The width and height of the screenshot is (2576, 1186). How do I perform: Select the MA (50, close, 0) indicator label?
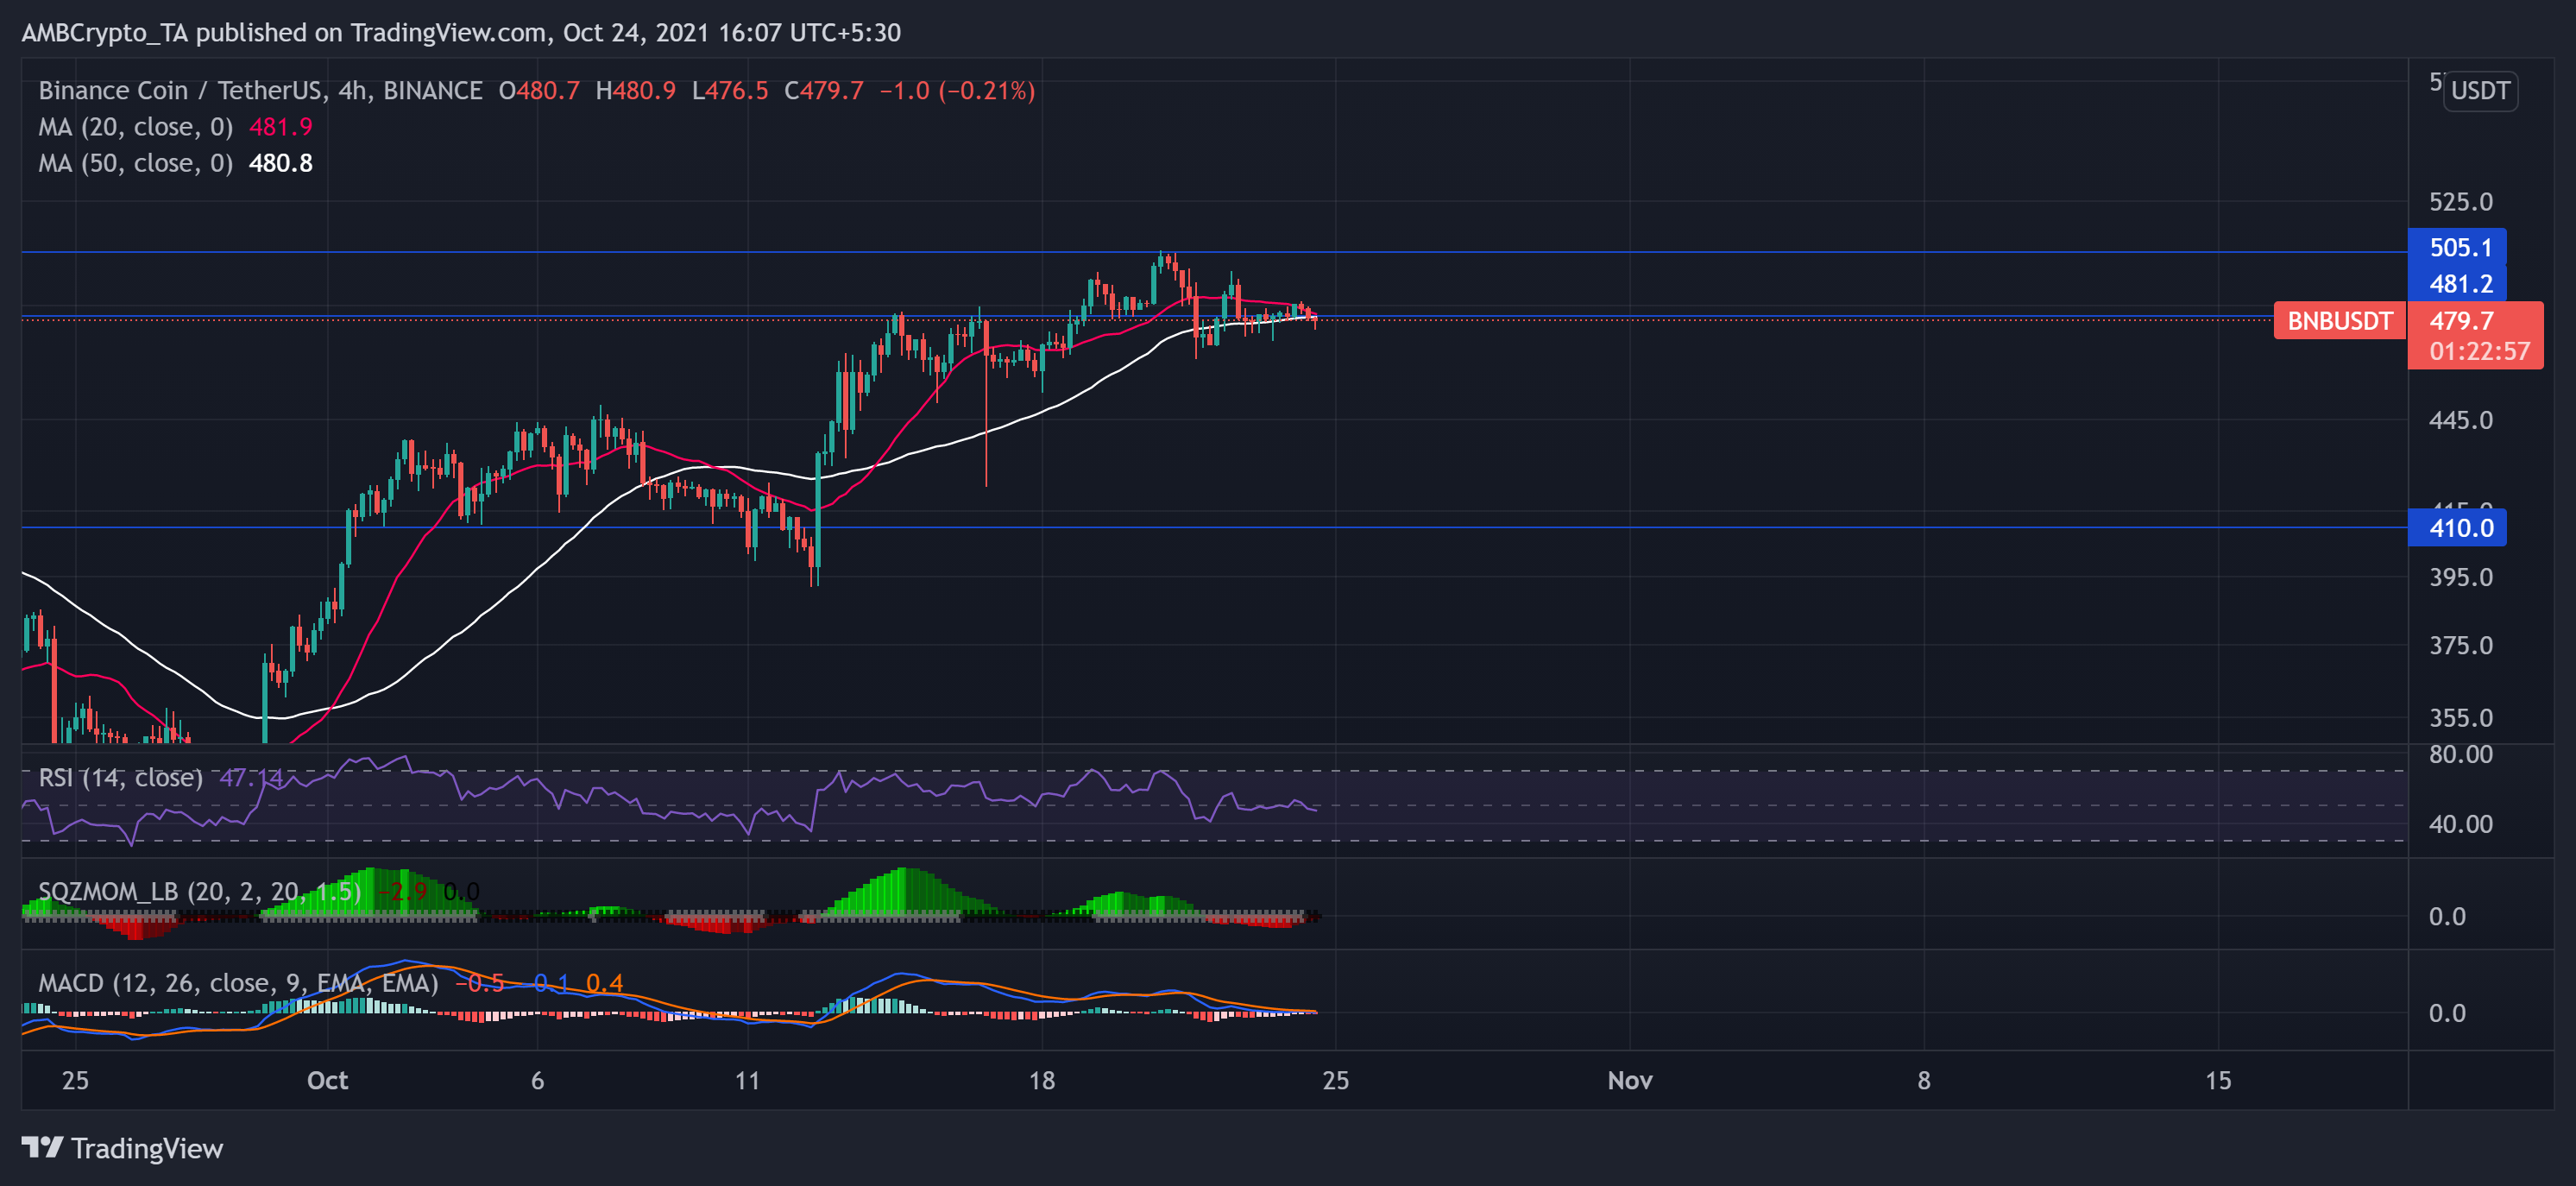click(x=135, y=163)
